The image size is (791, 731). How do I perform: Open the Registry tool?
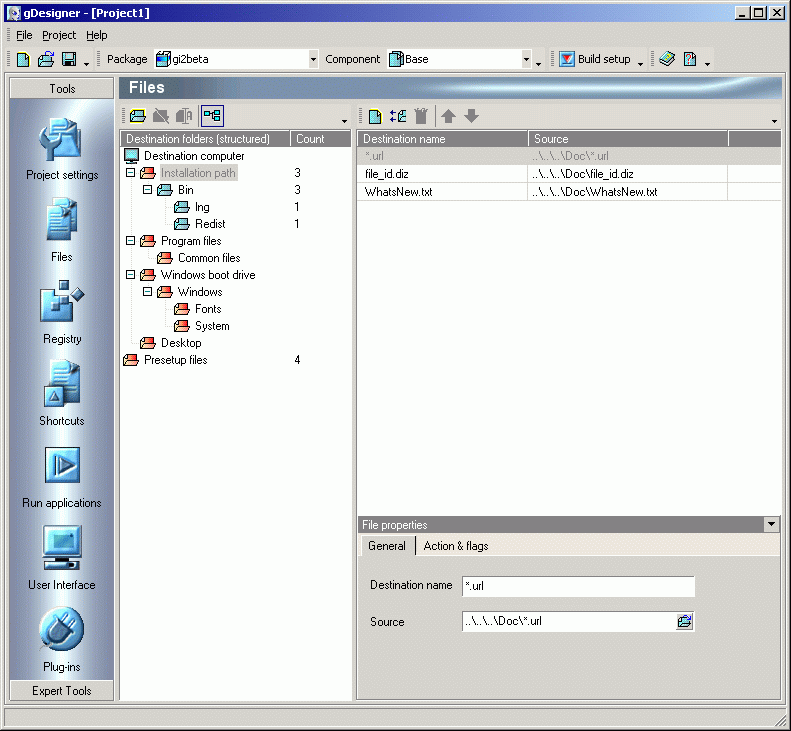tap(62, 312)
